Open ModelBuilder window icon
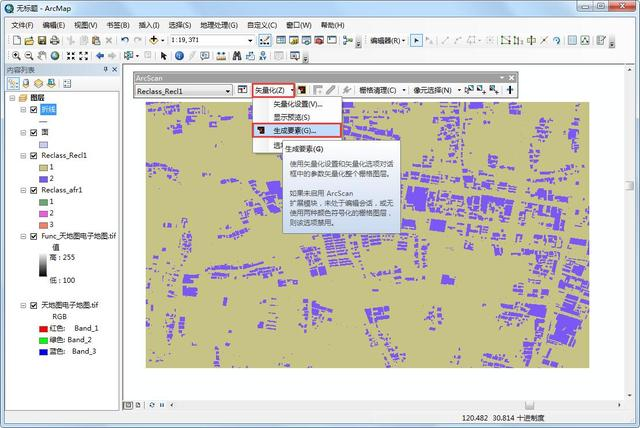This screenshot has width=640, height=428. coord(348,40)
